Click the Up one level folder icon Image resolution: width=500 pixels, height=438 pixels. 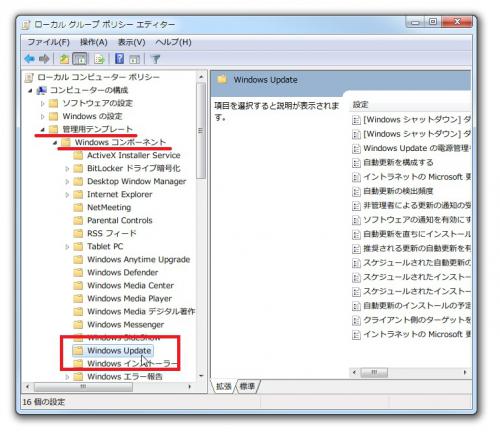pyautogui.click(x=64, y=59)
